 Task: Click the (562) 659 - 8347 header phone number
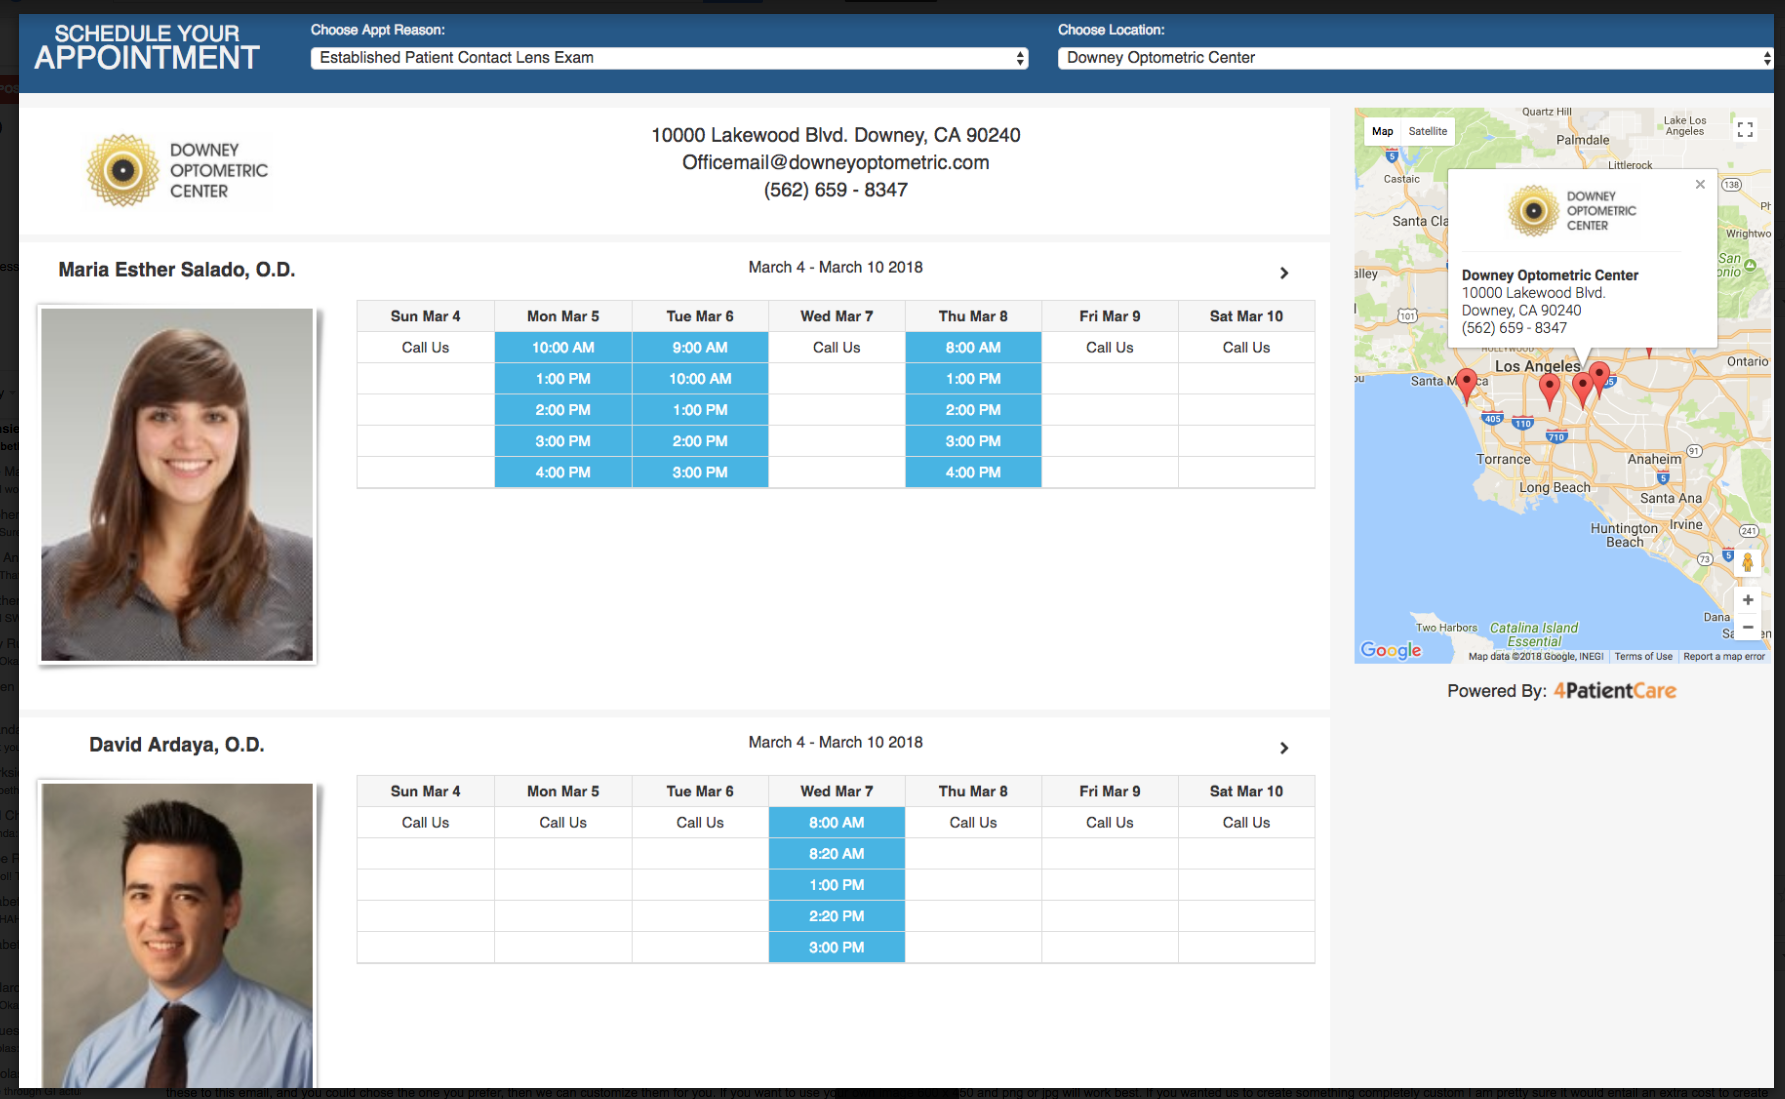pyautogui.click(x=836, y=190)
